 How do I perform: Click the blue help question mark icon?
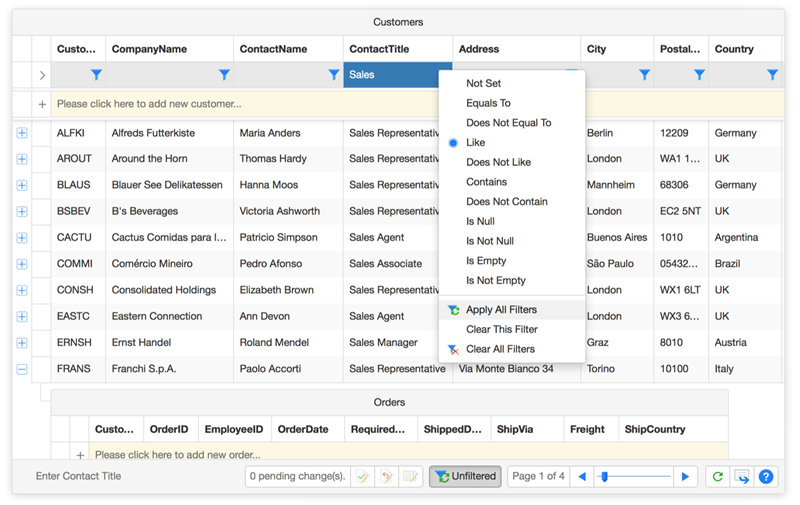point(766,477)
